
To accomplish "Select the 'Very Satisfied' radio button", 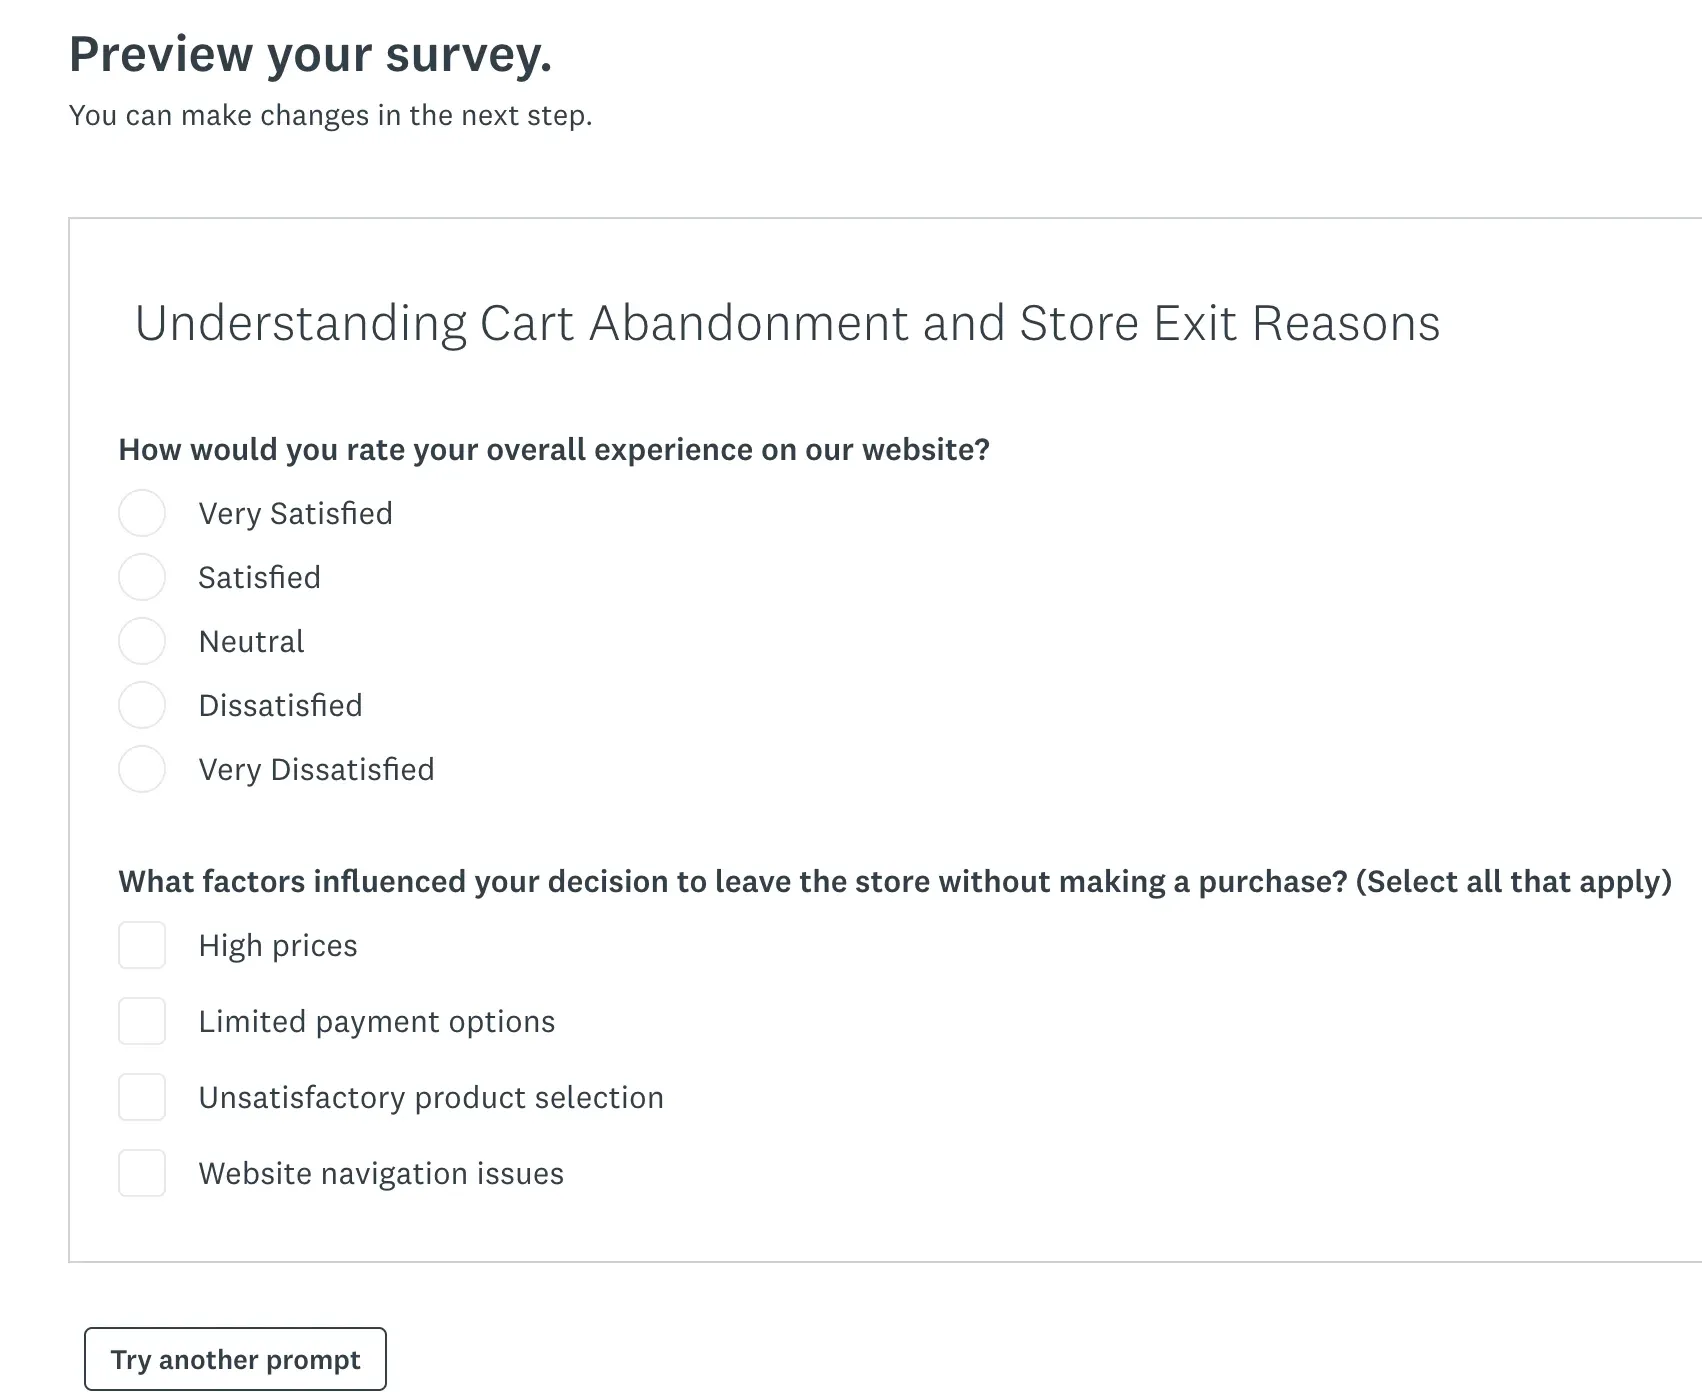I will click(x=141, y=513).
